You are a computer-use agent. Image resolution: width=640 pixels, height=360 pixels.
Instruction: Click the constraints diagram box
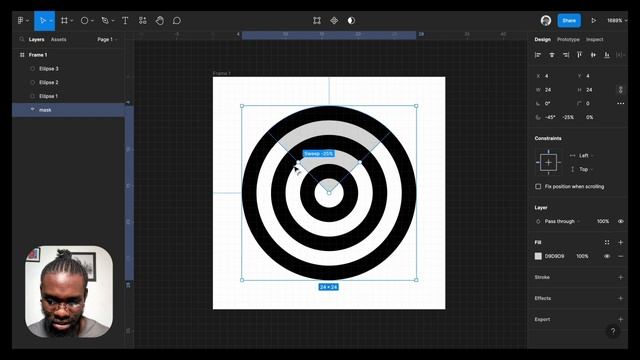[548, 162]
